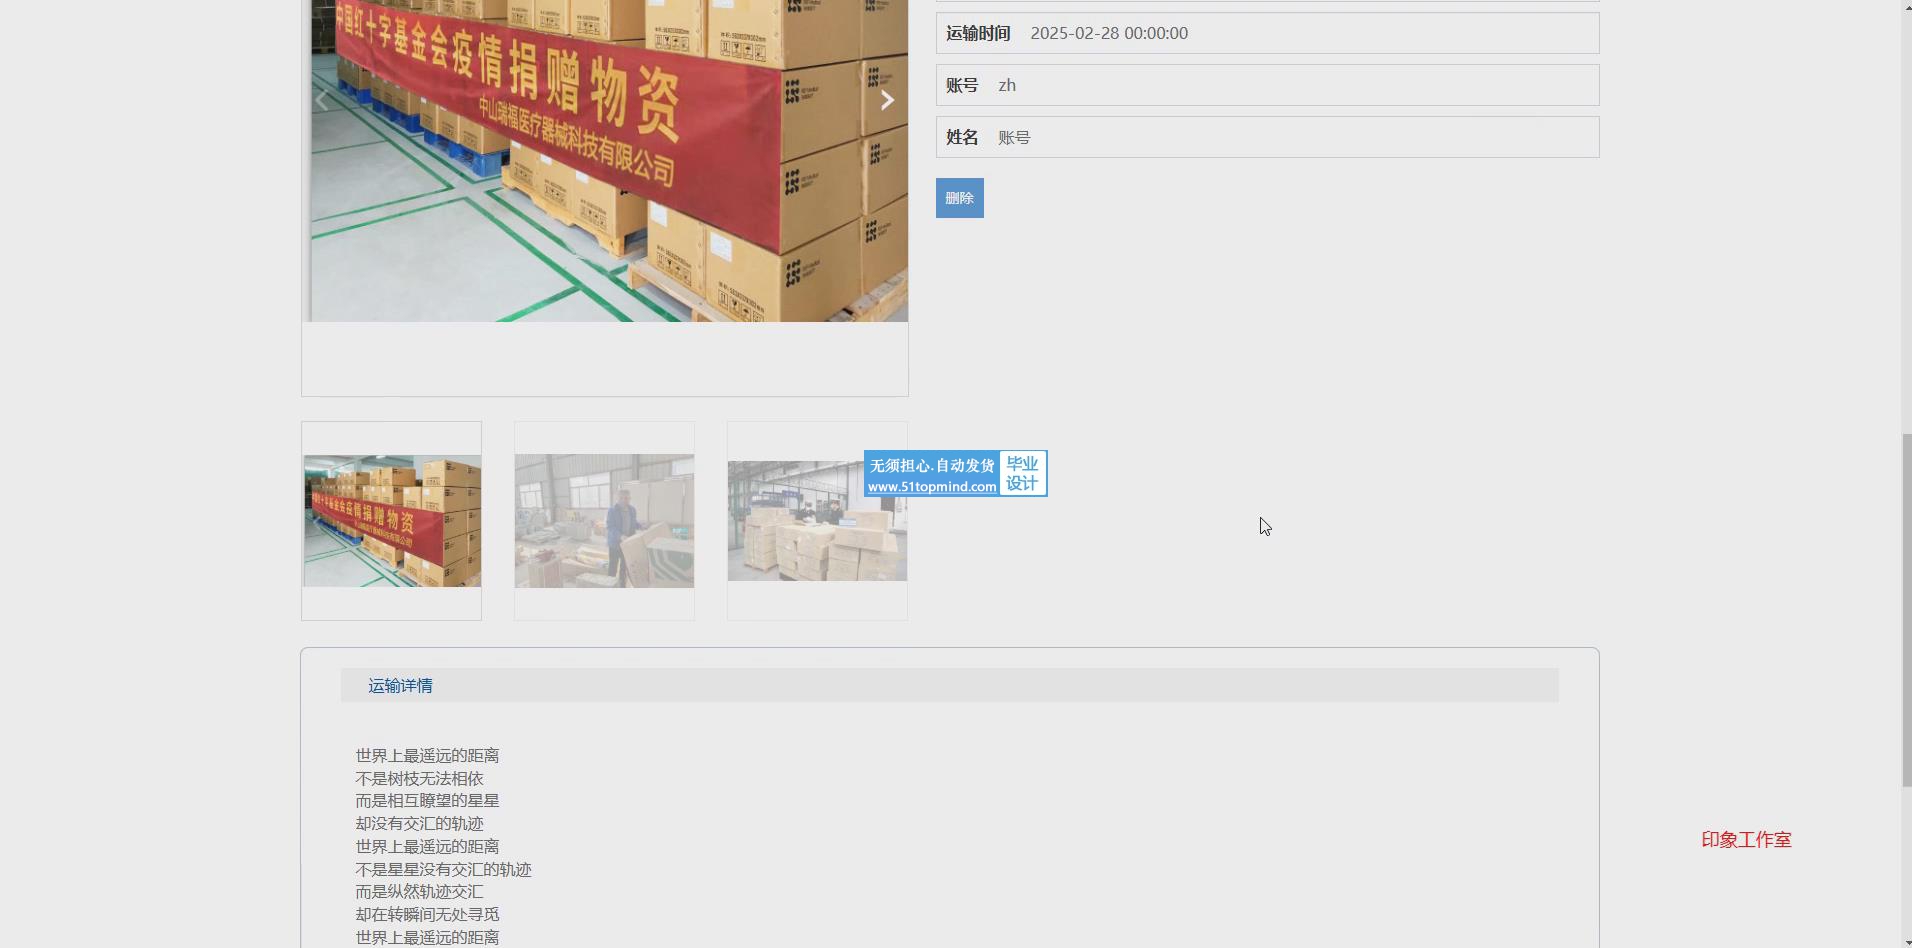1912x948 pixels.
Task: Click the 运输时间 date value 2025-02-28
Action: tap(1108, 34)
